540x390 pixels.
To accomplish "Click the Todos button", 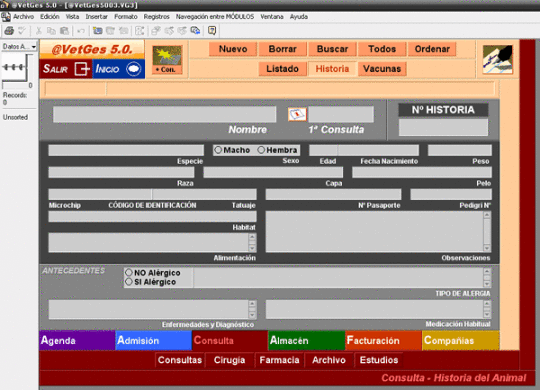I will click(x=382, y=49).
